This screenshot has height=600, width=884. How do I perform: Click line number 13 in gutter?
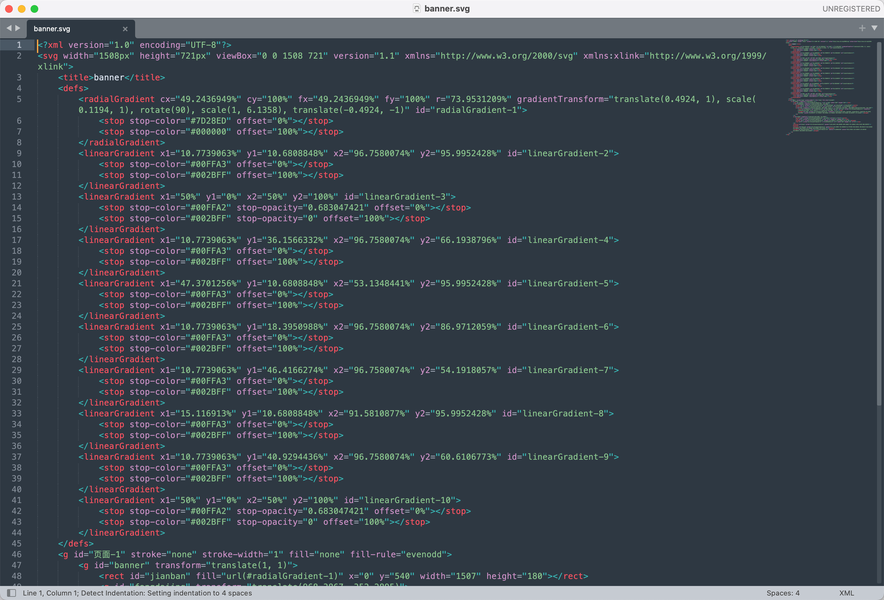(16, 196)
